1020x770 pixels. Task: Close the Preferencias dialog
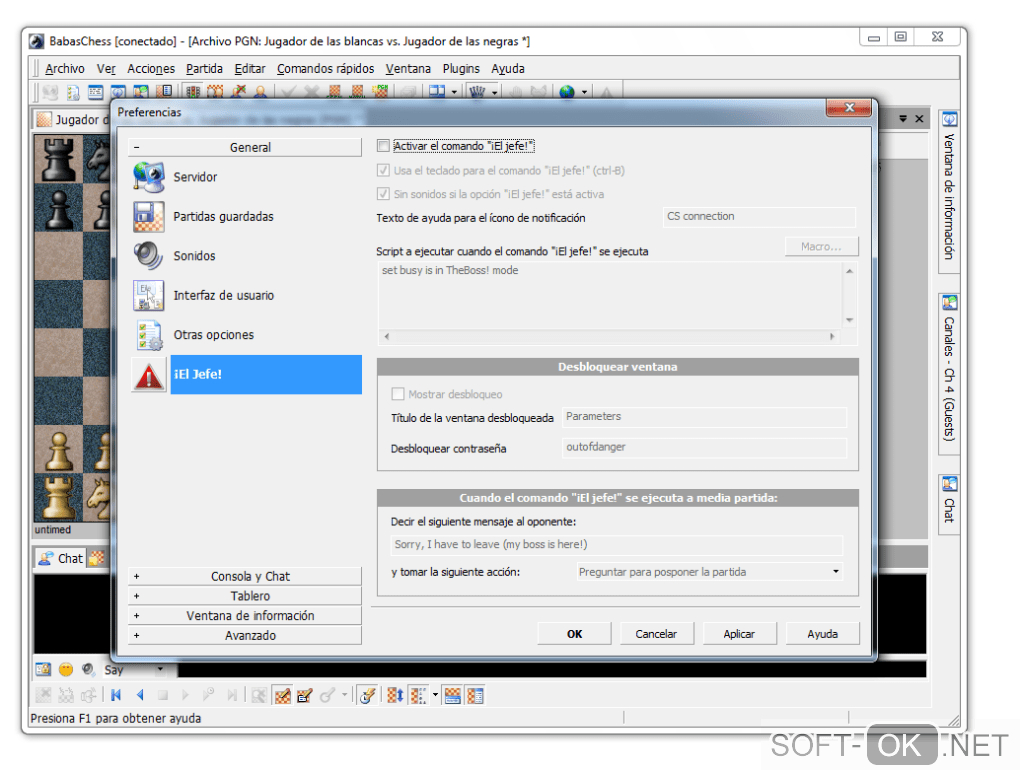849,107
